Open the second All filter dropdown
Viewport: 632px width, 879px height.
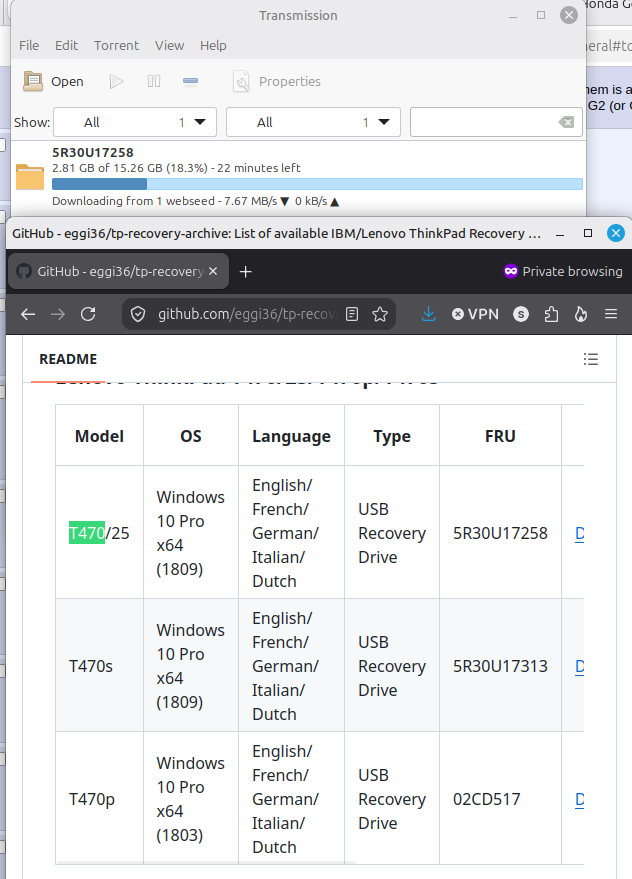click(x=313, y=122)
